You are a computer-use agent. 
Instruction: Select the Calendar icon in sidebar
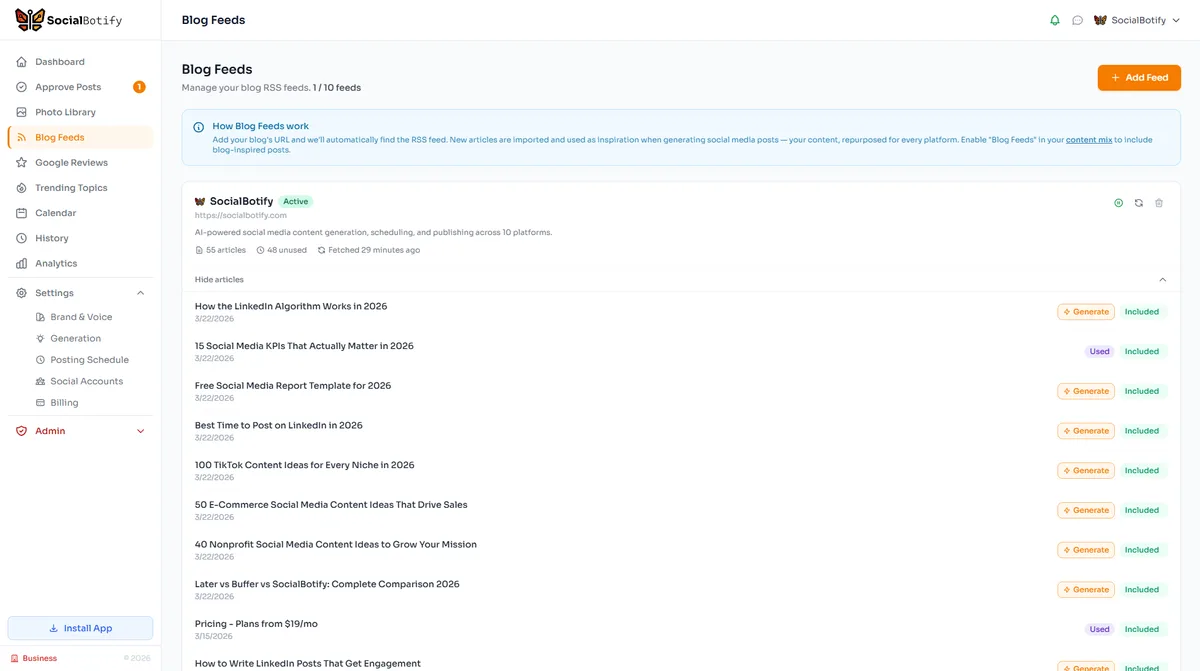(x=21, y=212)
